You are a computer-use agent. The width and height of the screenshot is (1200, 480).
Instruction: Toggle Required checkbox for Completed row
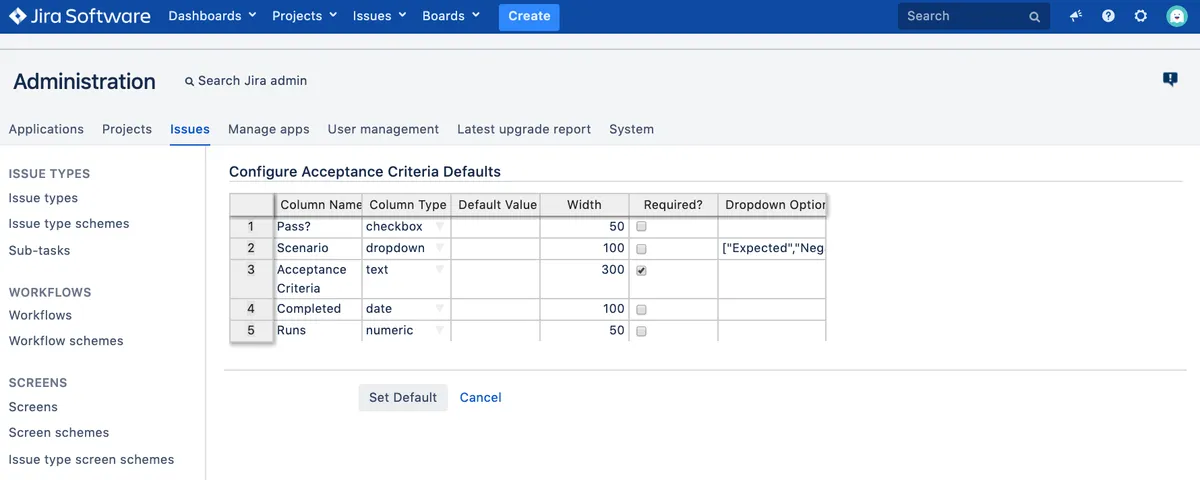pos(642,310)
